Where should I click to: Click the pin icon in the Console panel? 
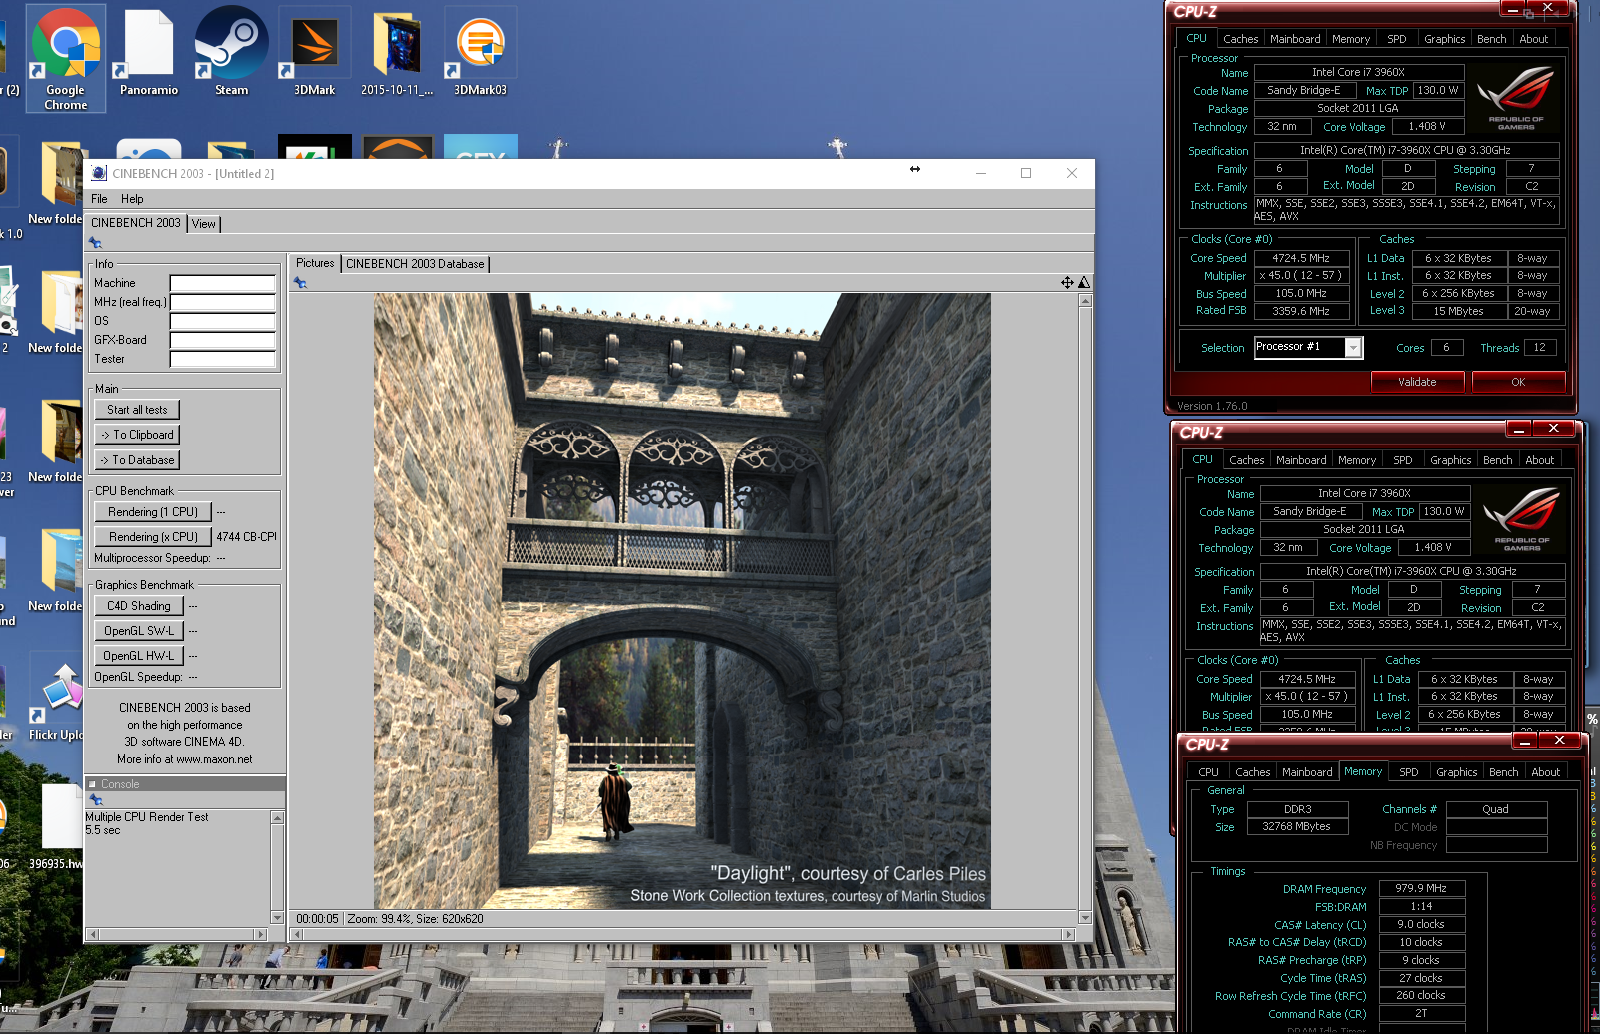coord(96,800)
